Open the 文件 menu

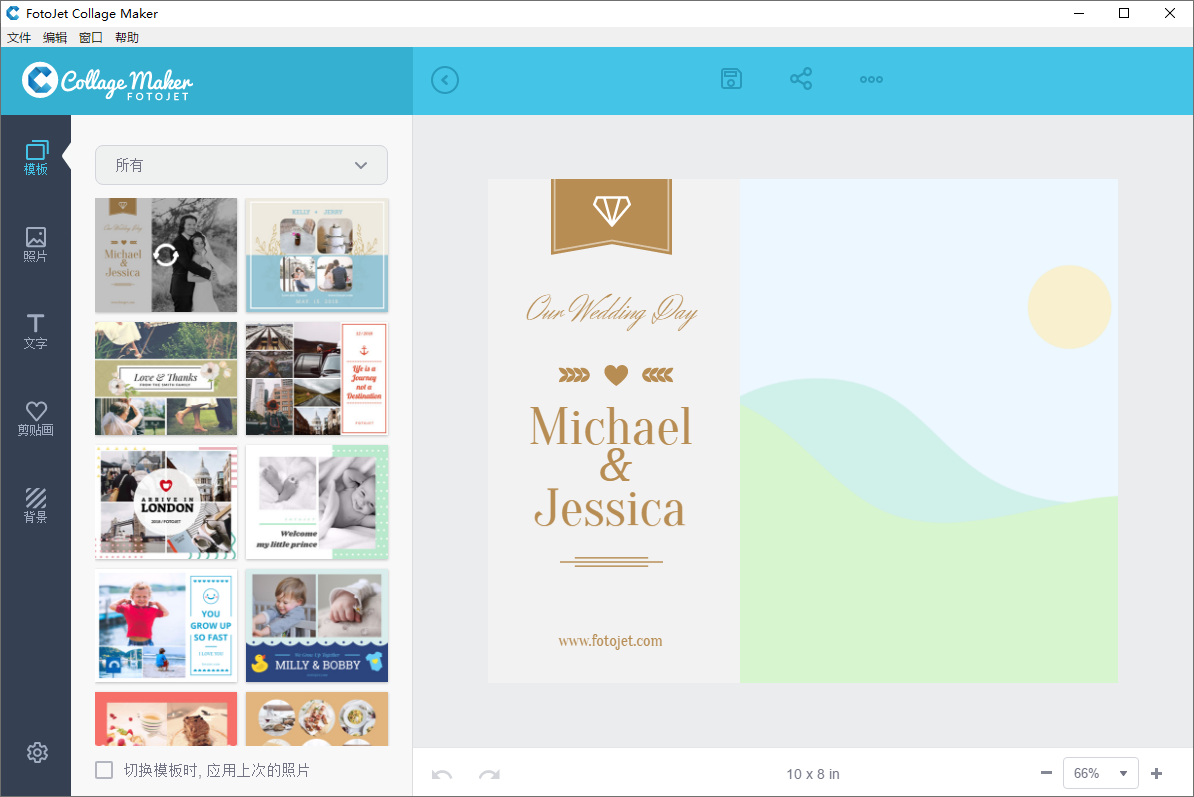point(19,38)
